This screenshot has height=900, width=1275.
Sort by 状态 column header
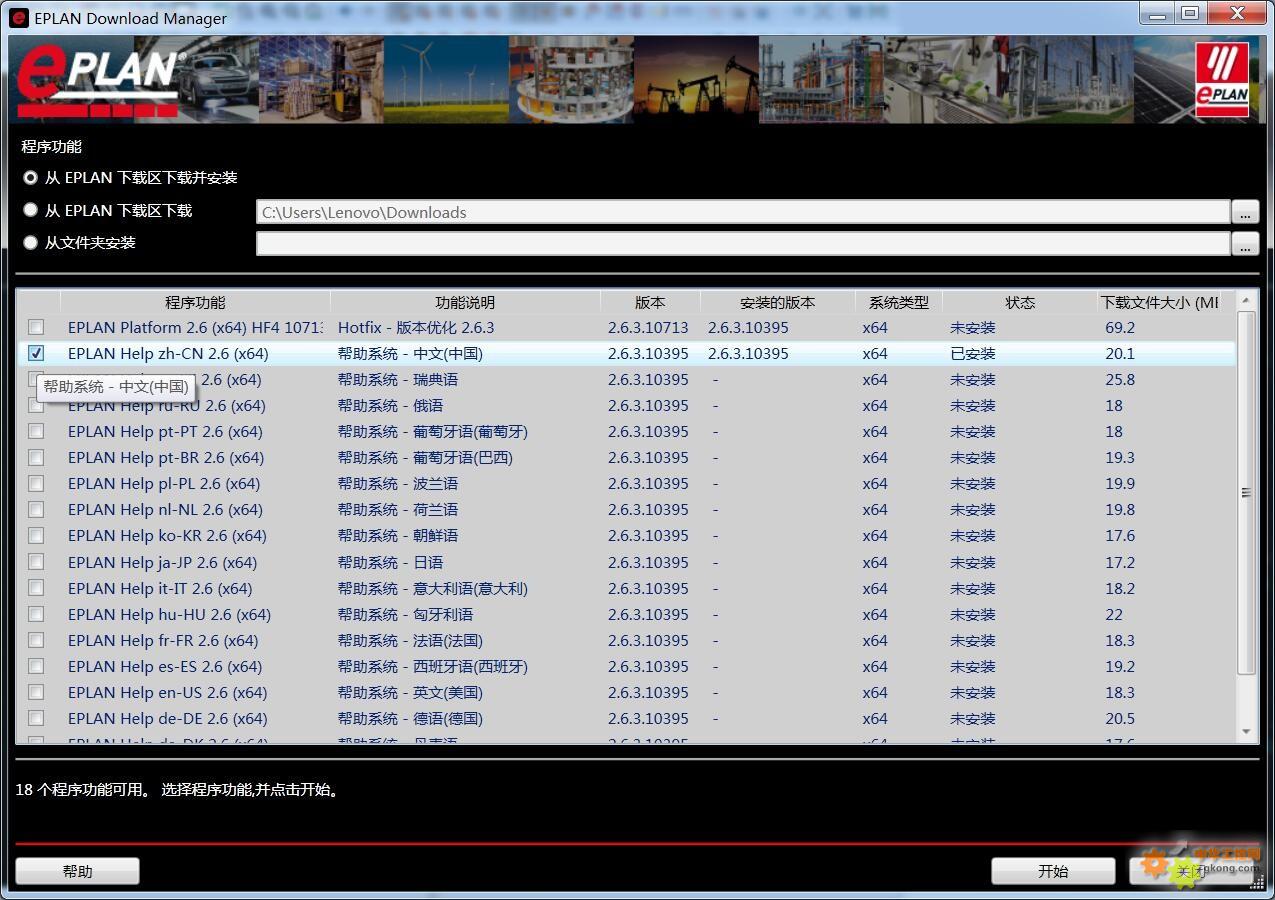1020,302
